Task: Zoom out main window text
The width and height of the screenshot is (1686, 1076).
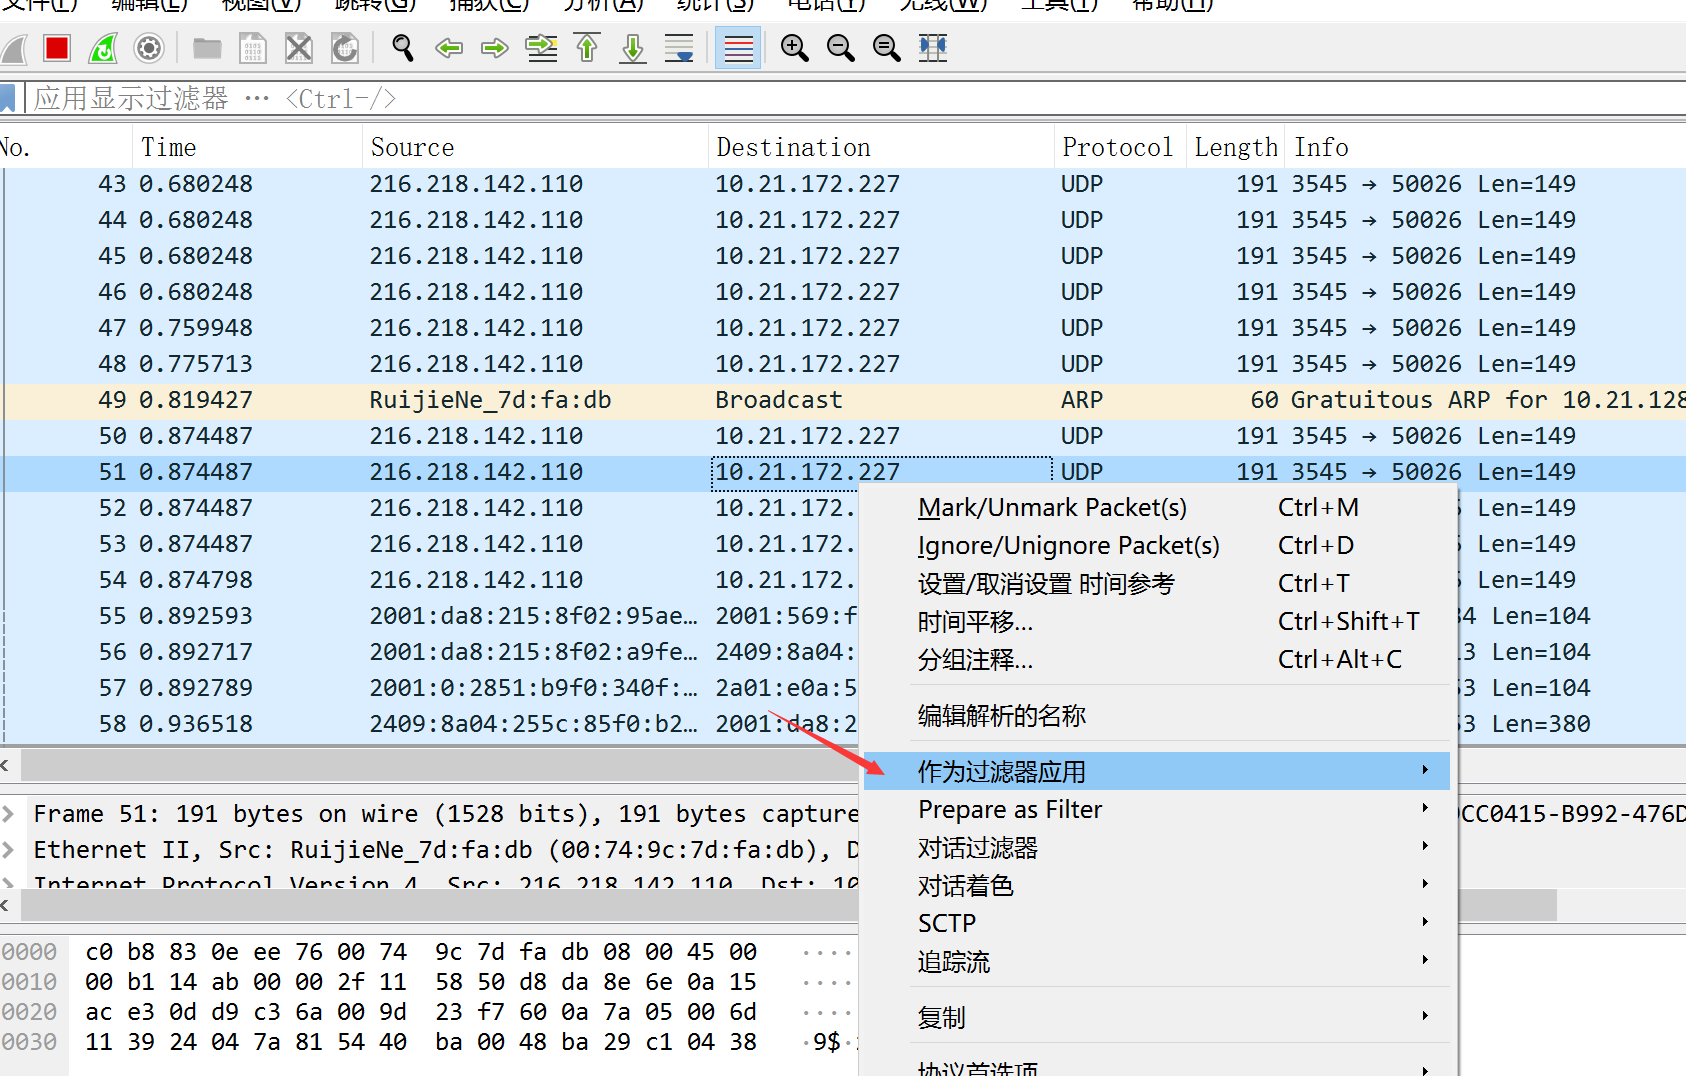Action: click(841, 48)
